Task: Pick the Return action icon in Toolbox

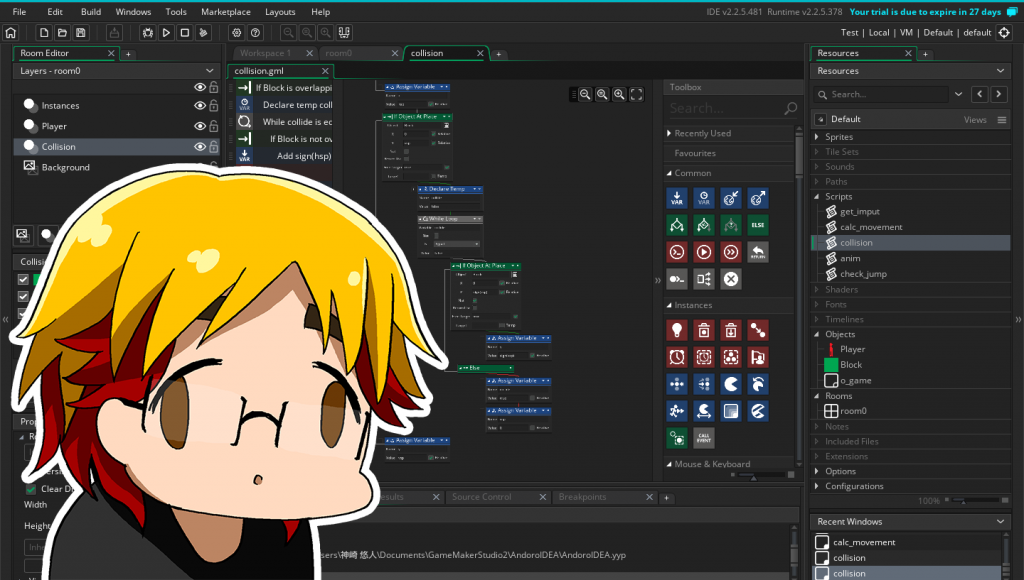Action: tap(758, 251)
